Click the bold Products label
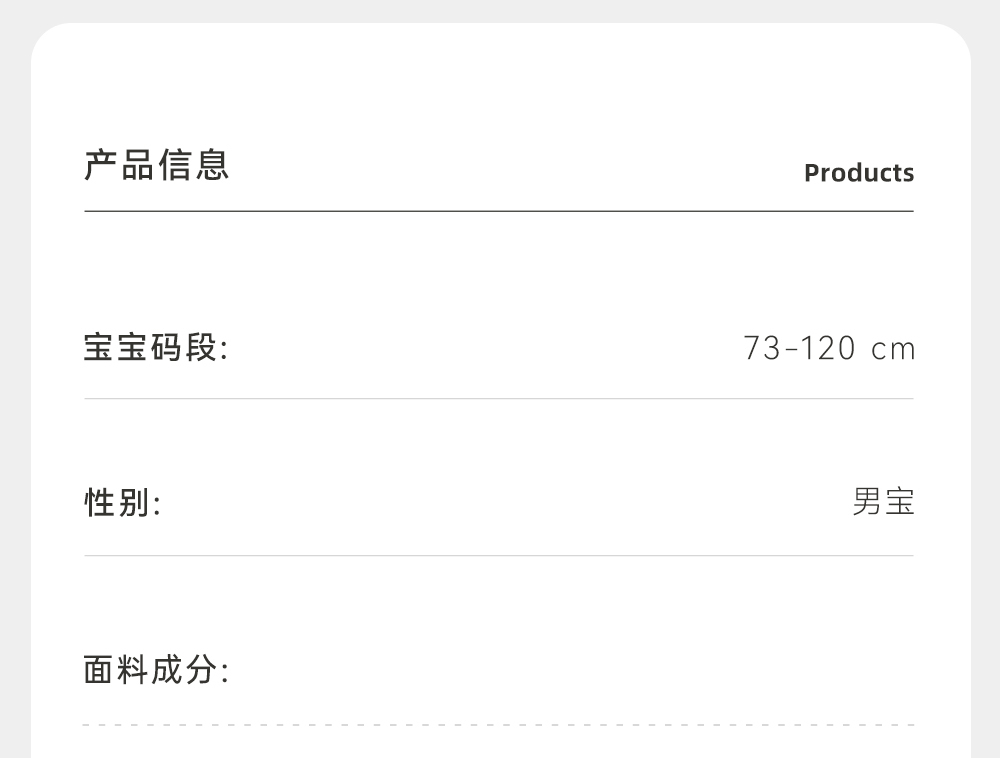 (858, 173)
